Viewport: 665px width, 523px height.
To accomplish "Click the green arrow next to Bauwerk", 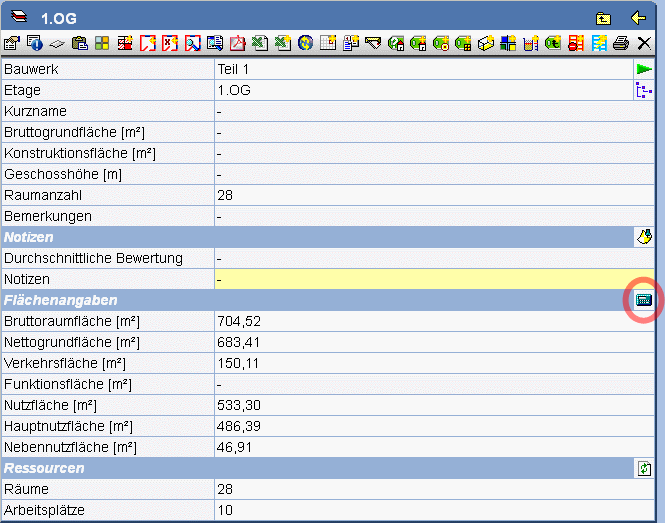I will tap(644, 69).
